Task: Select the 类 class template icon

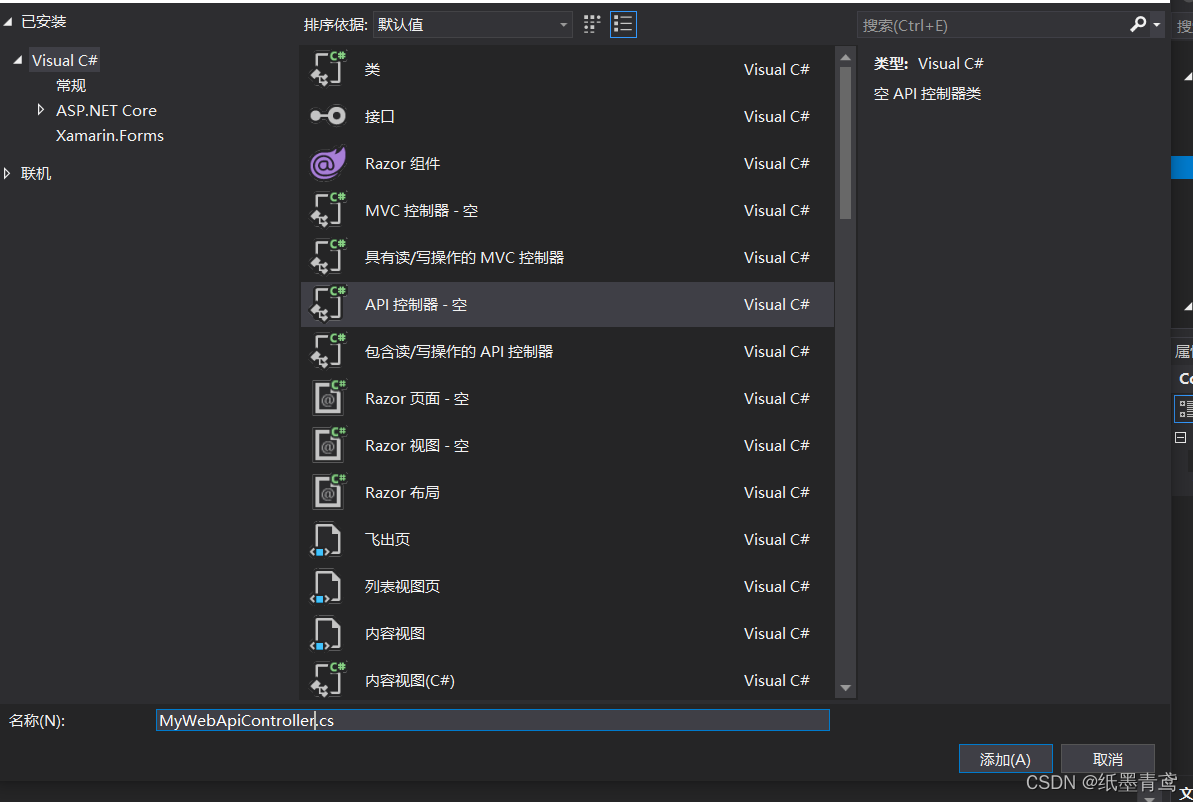Action: tap(328, 68)
